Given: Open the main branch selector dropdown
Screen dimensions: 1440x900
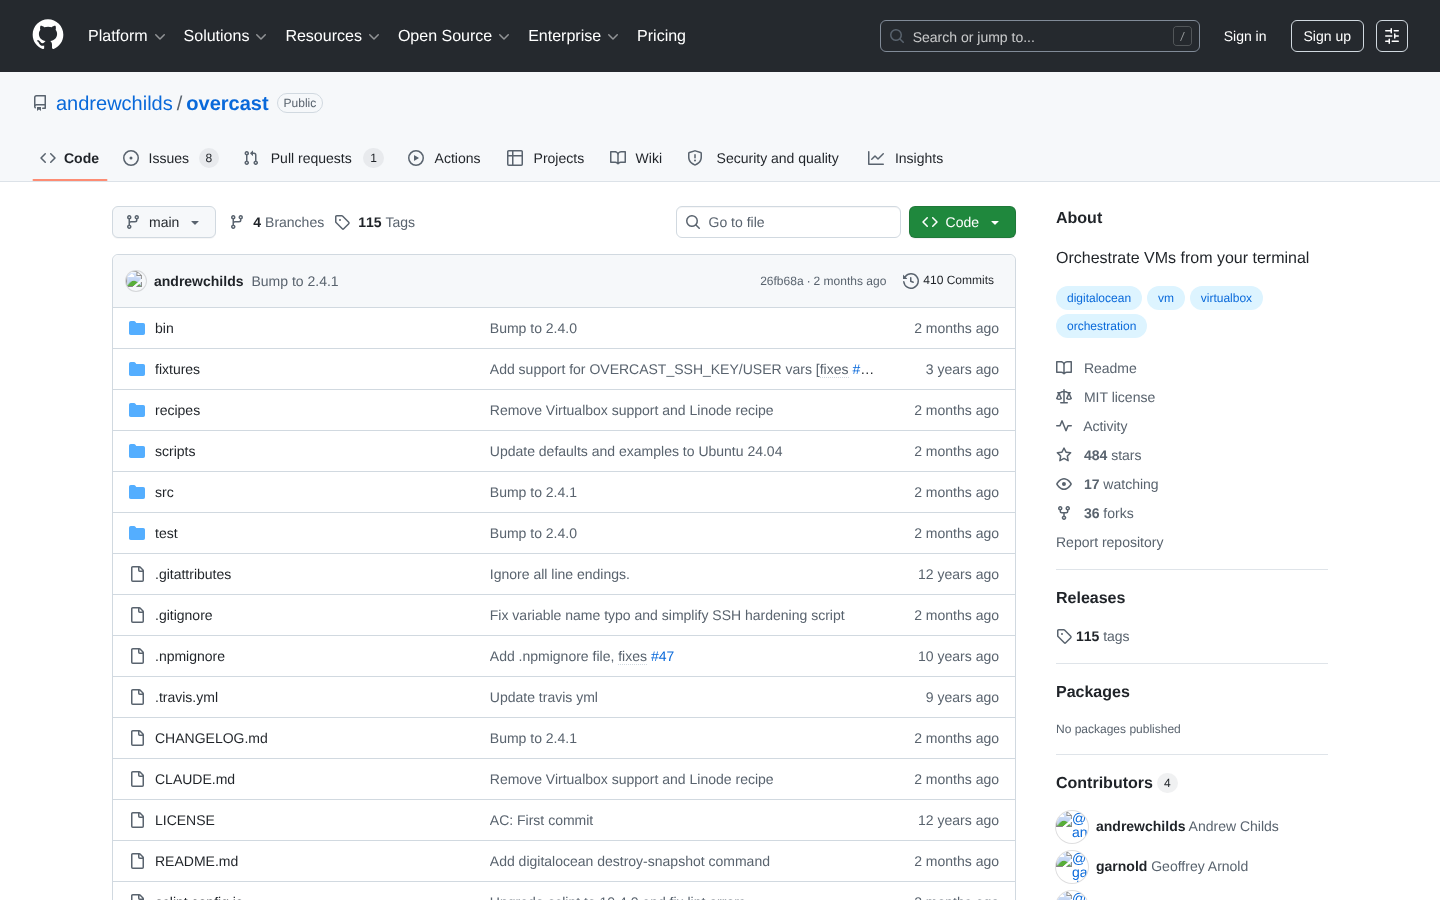Looking at the screenshot, I should tap(164, 222).
